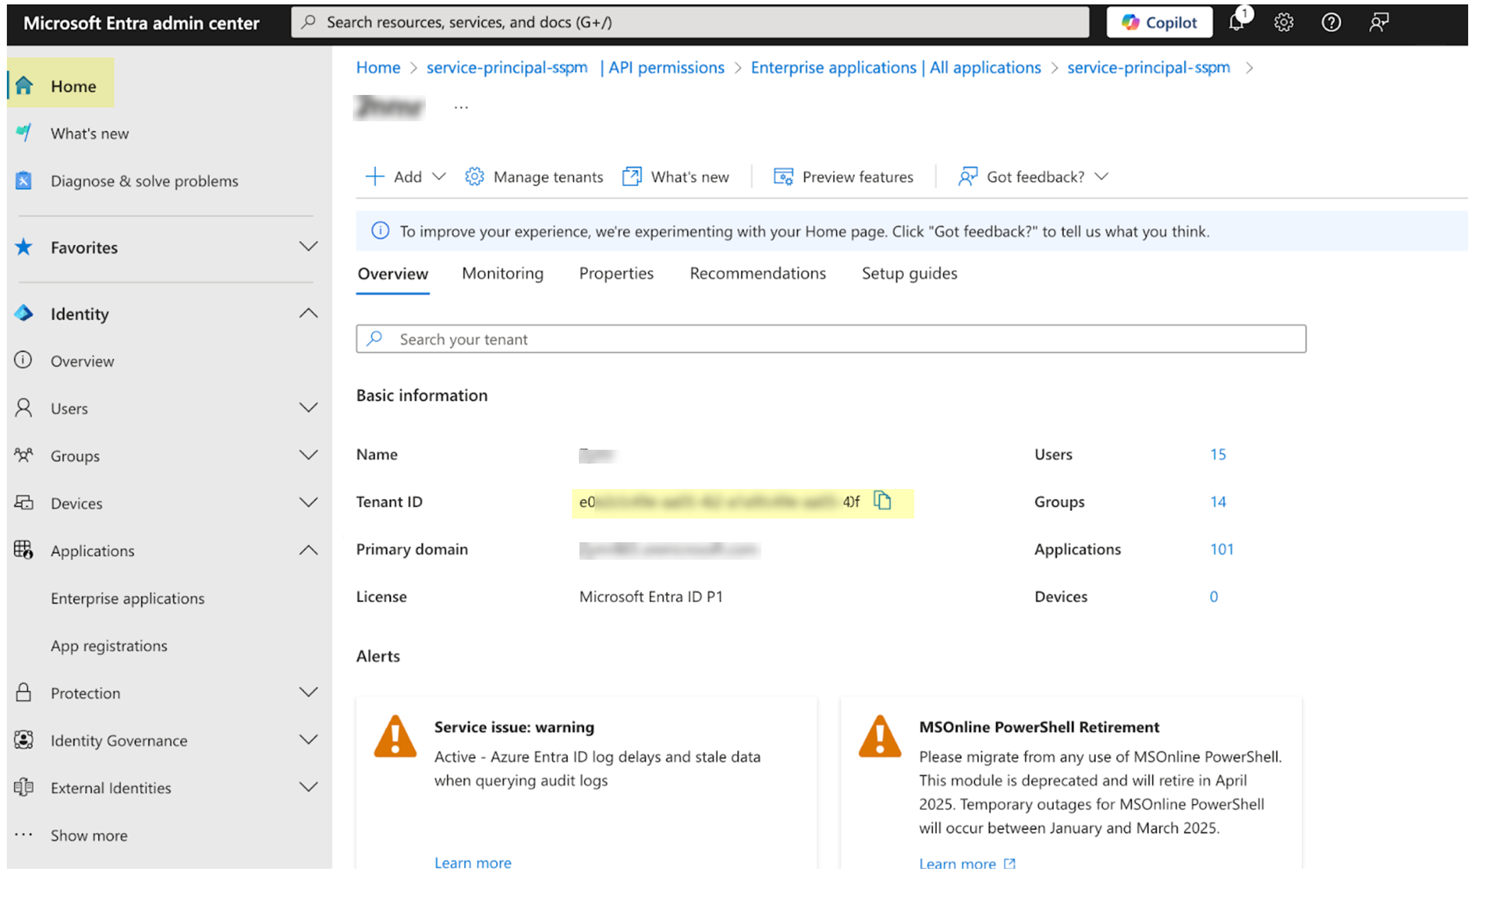The width and height of the screenshot is (1500, 917).
Task: Click the Applications count 101 link
Action: (x=1221, y=549)
